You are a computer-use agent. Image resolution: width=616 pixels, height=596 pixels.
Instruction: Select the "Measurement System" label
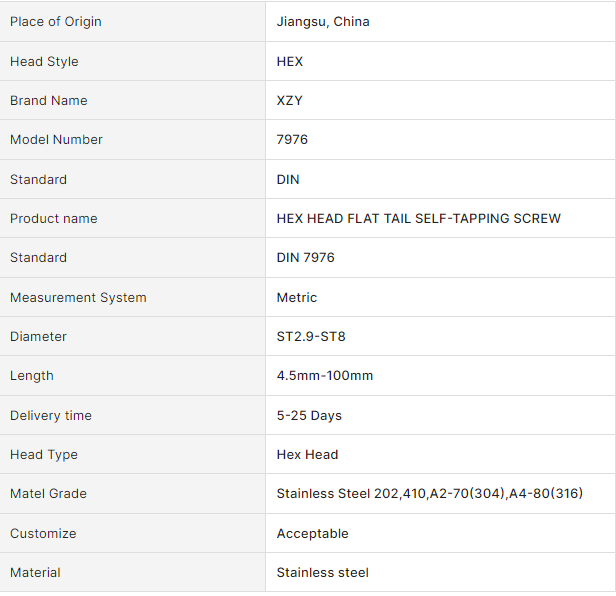(78, 298)
